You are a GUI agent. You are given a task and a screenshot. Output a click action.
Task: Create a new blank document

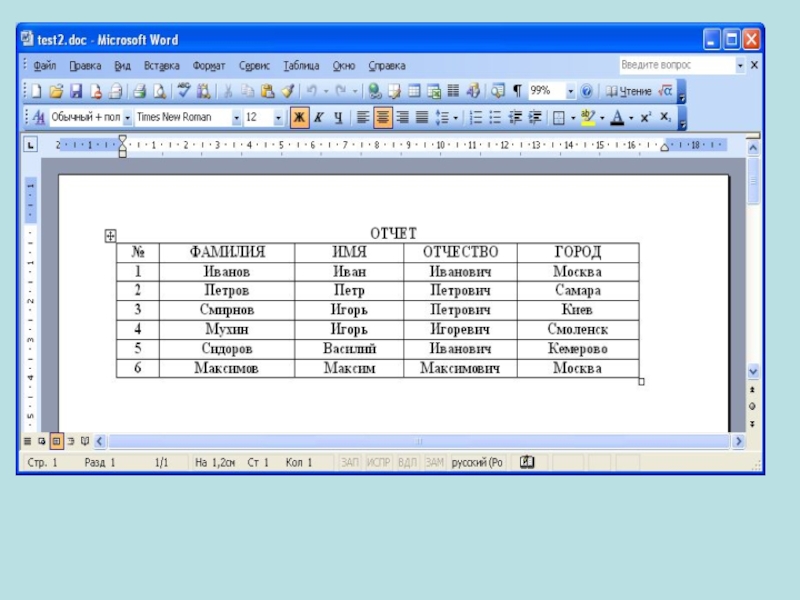click(x=36, y=91)
